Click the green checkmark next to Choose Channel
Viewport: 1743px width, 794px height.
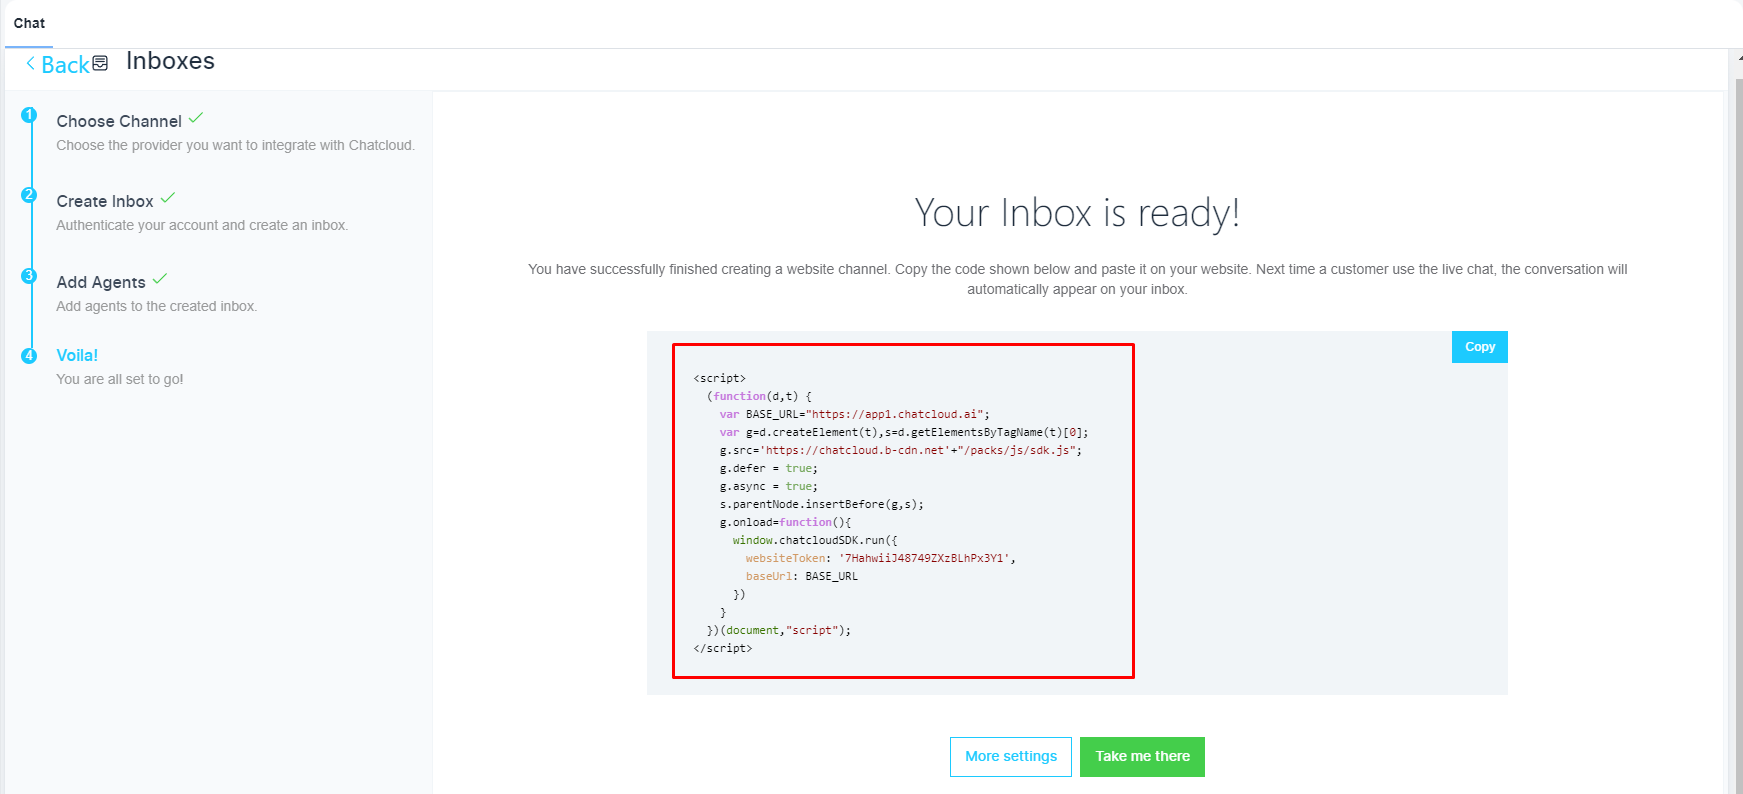click(196, 118)
